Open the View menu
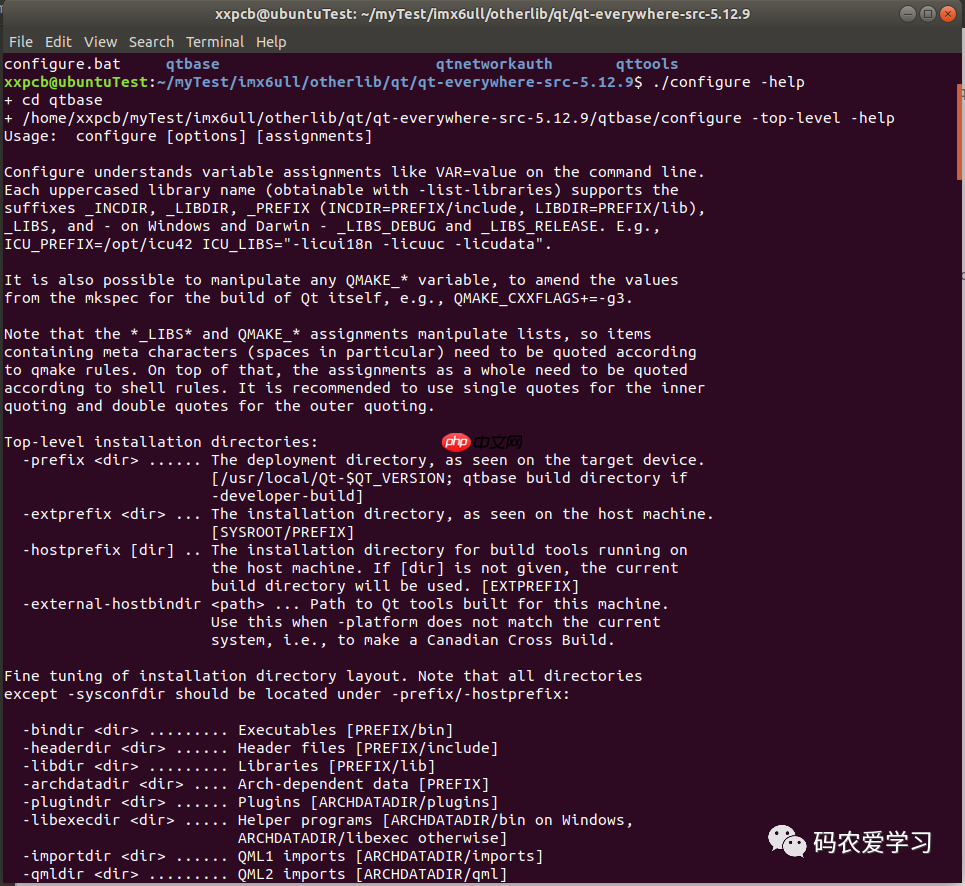 pyautogui.click(x=100, y=42)
